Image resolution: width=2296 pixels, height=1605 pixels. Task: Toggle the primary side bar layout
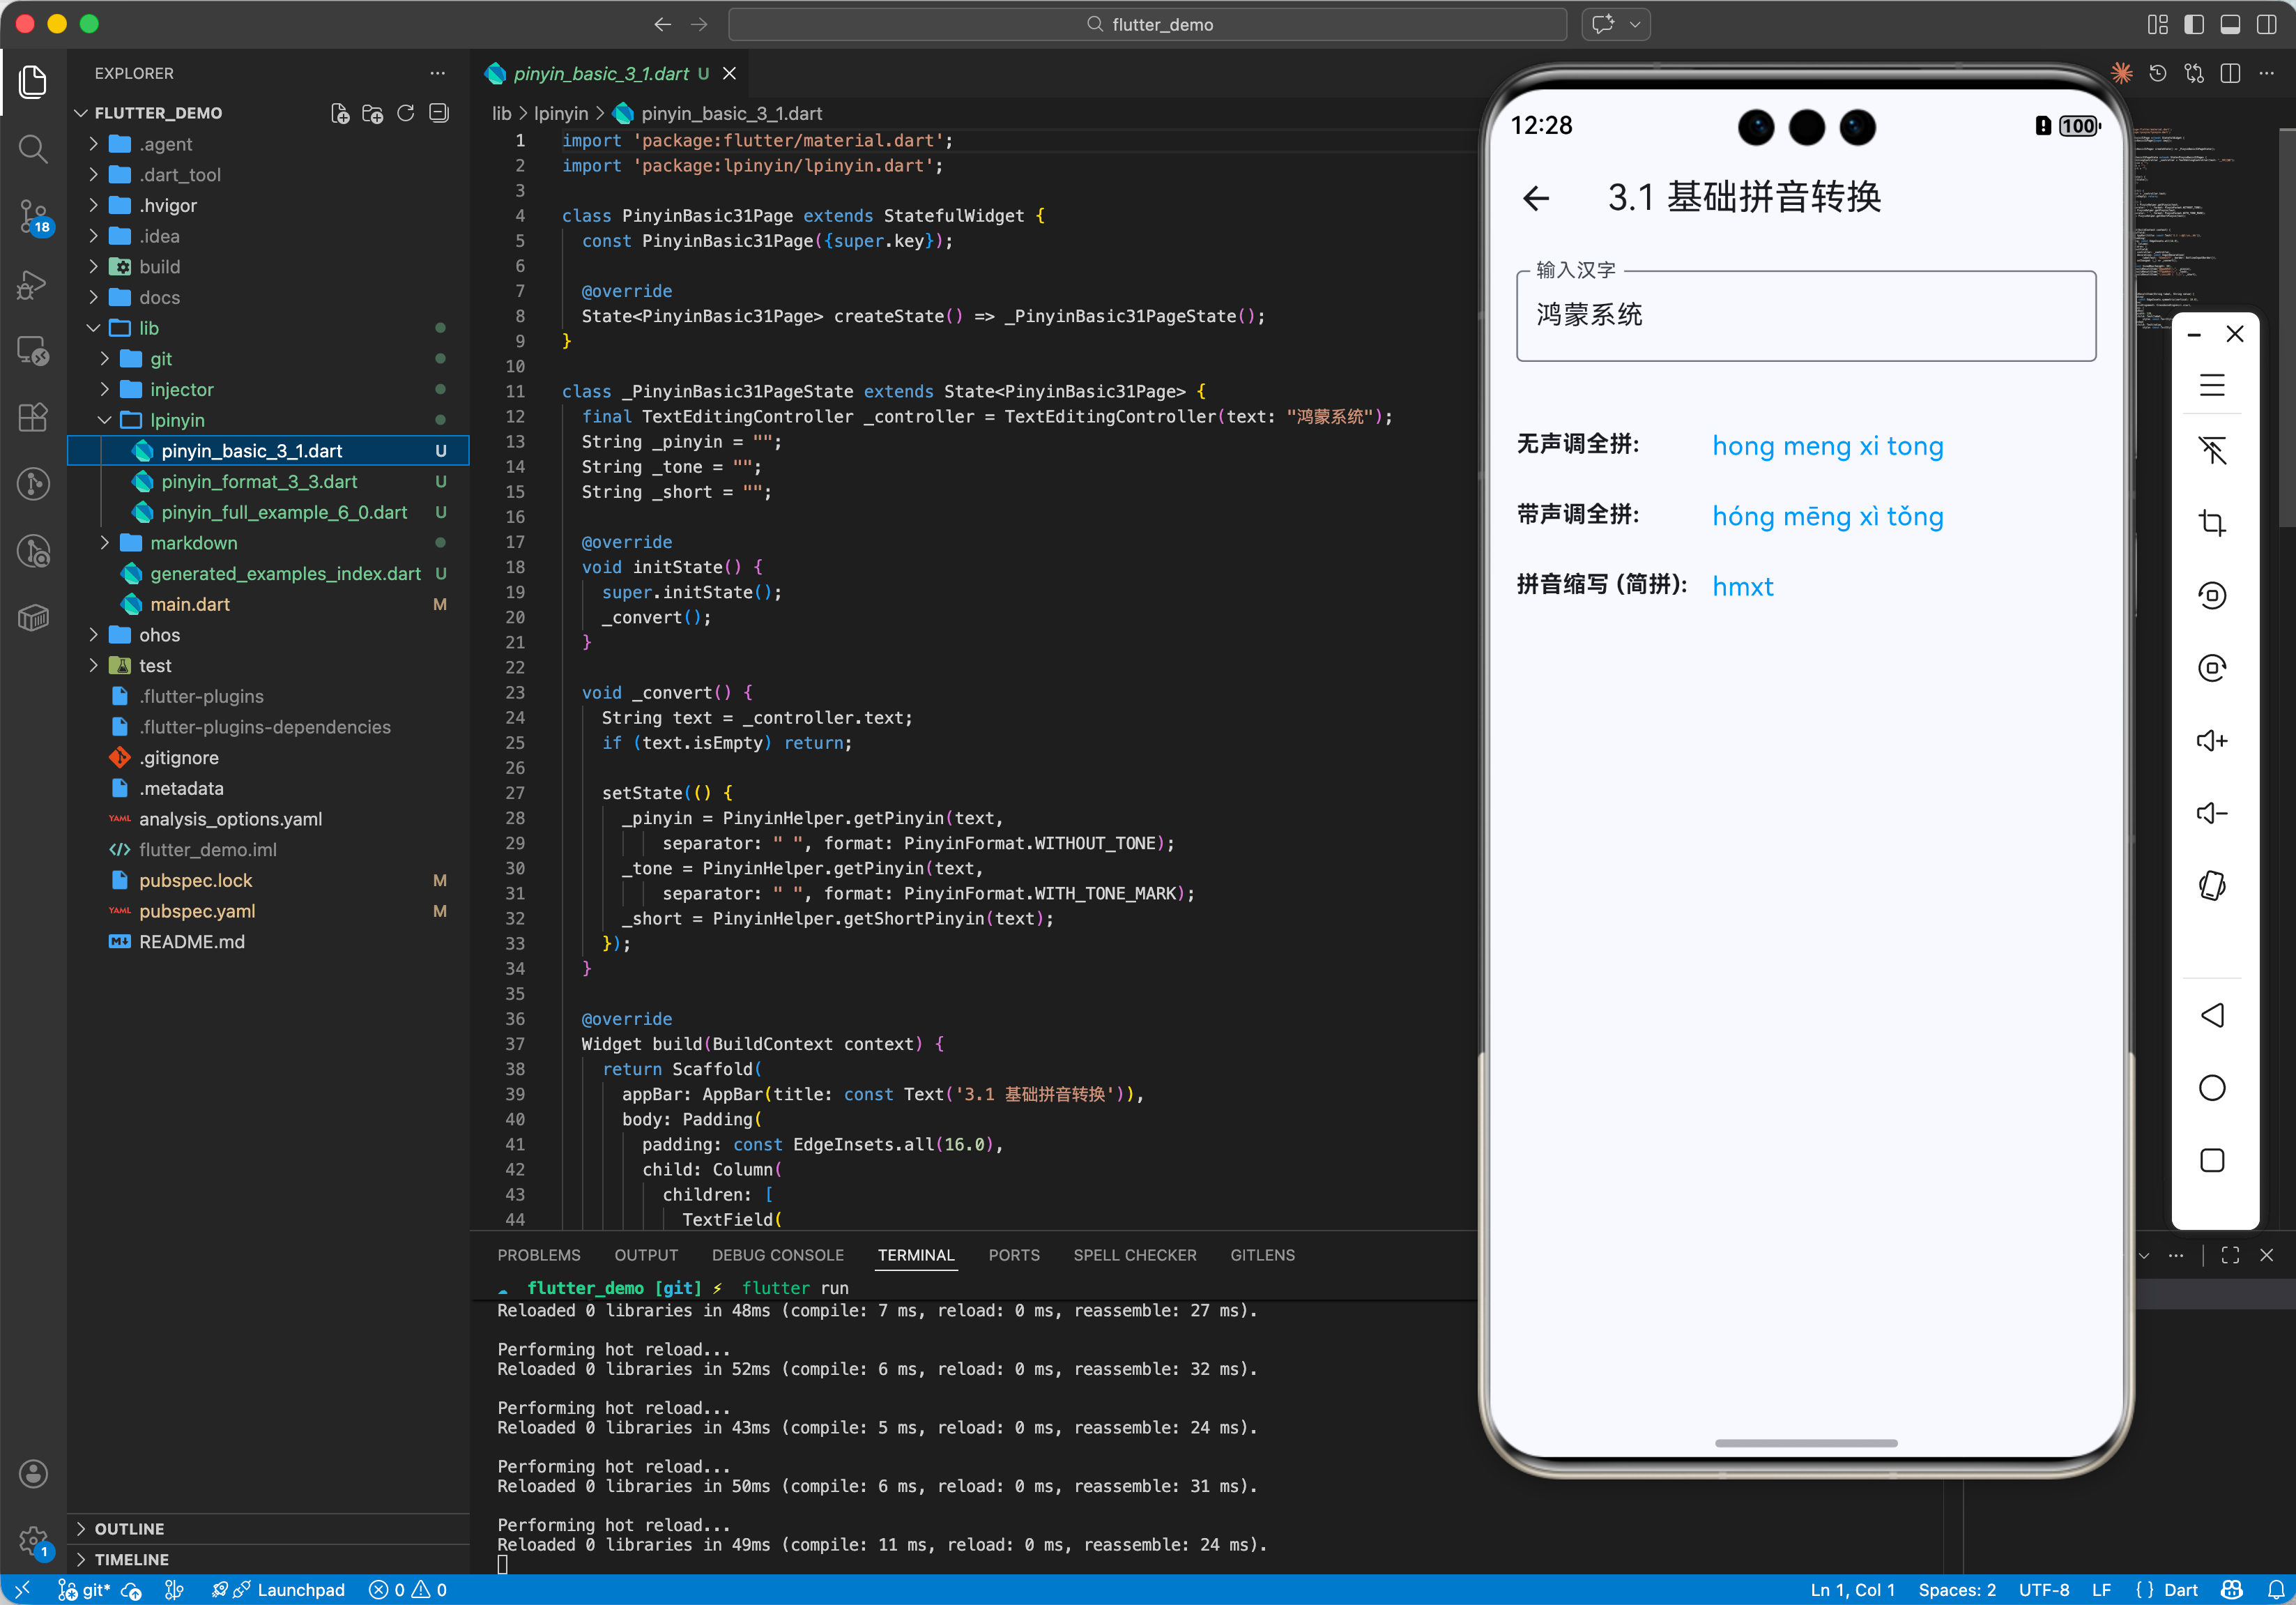point(2193,24)
